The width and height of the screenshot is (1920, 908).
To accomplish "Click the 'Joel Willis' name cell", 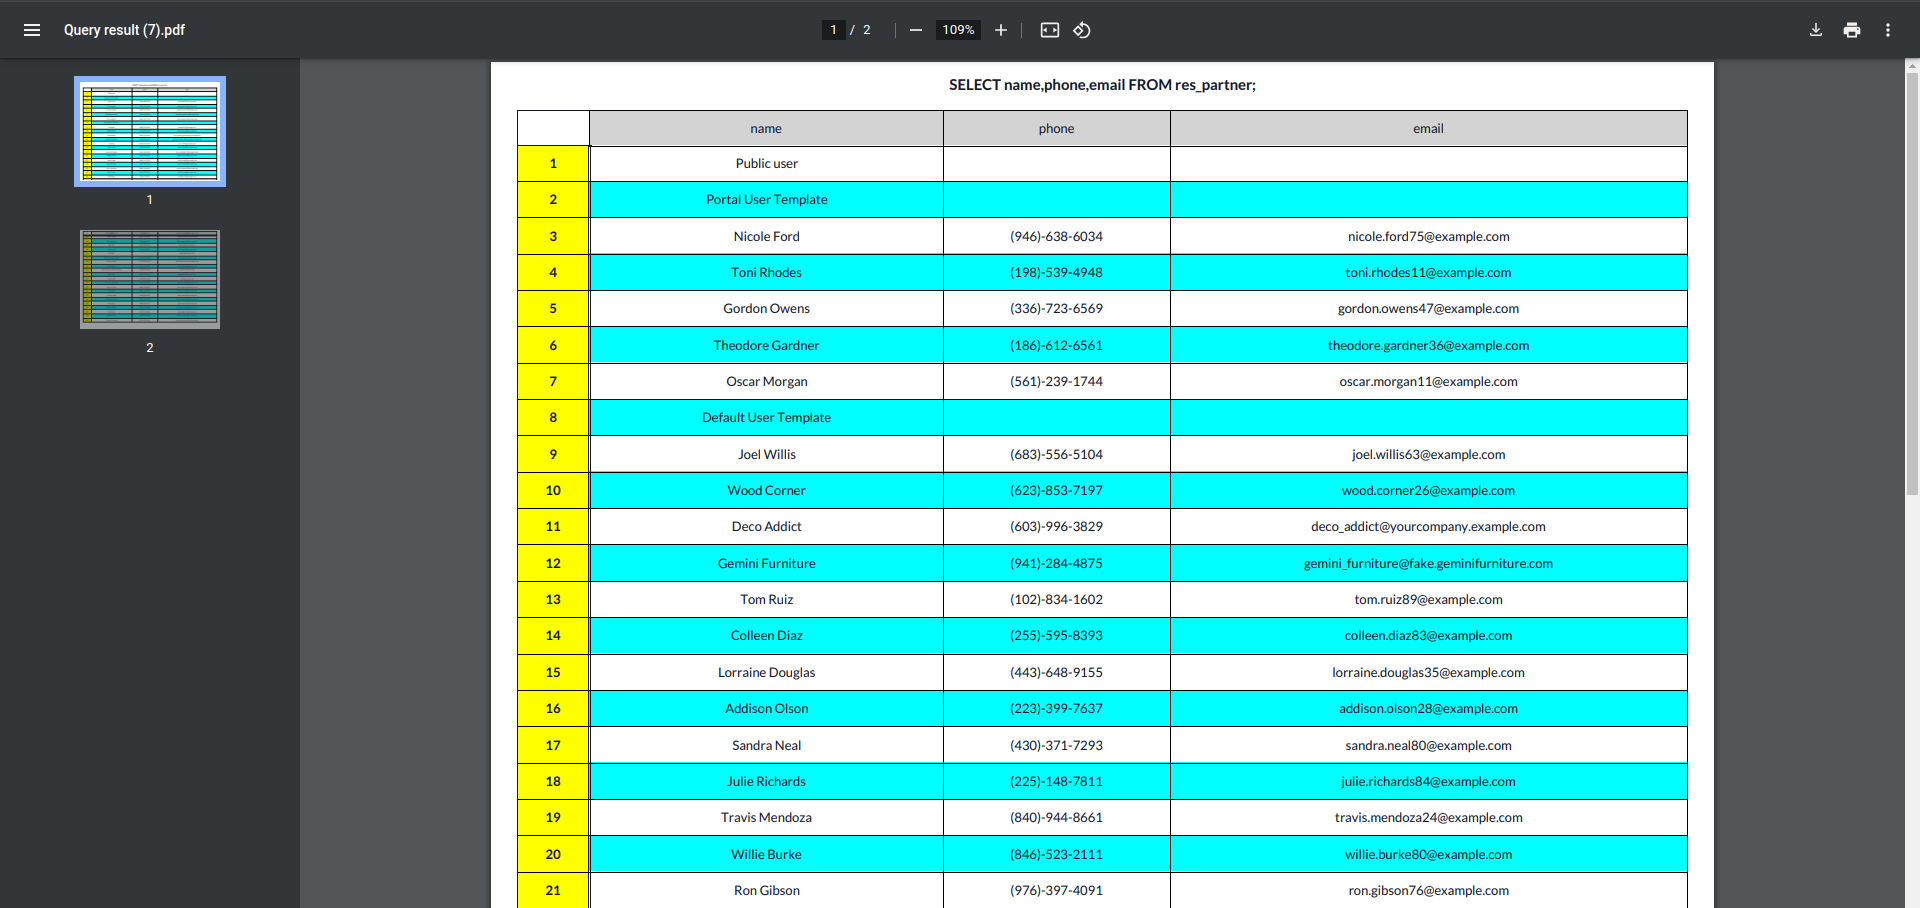I will tap(766, 454).
